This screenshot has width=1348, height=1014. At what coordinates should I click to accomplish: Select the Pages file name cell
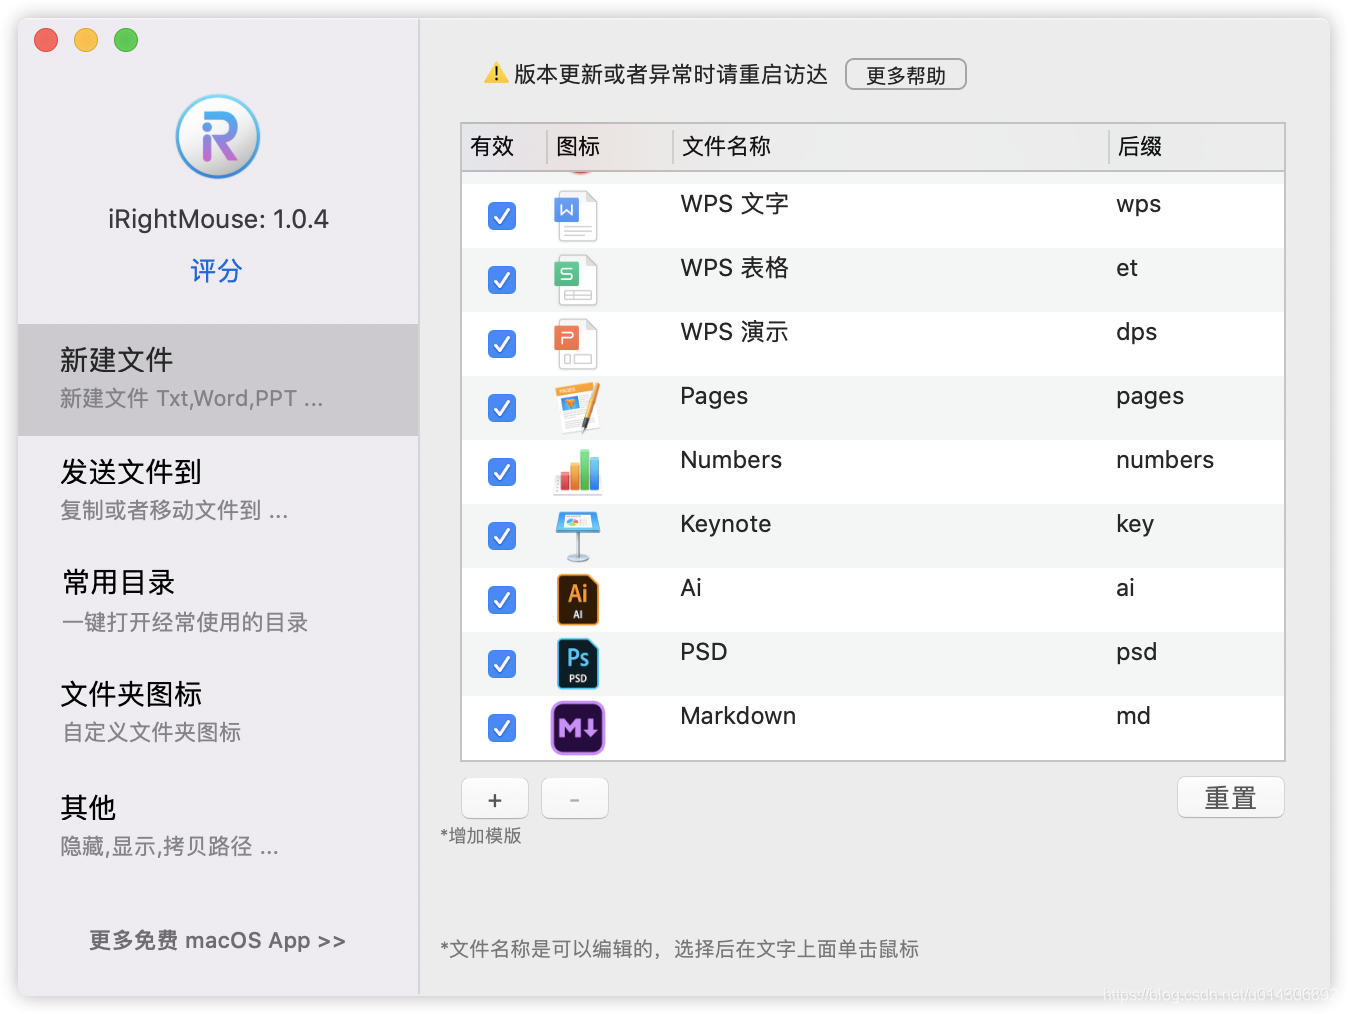714,397
